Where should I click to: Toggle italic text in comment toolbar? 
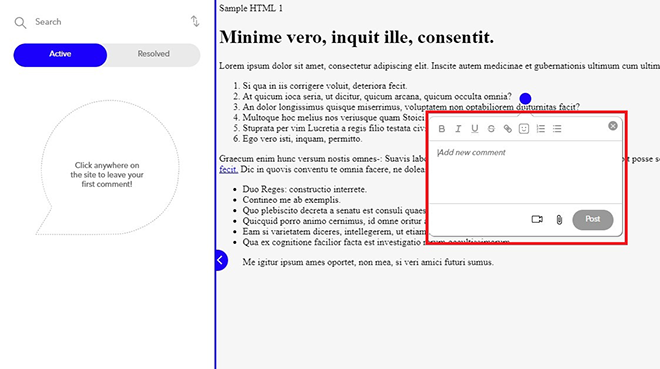point(458,129)
